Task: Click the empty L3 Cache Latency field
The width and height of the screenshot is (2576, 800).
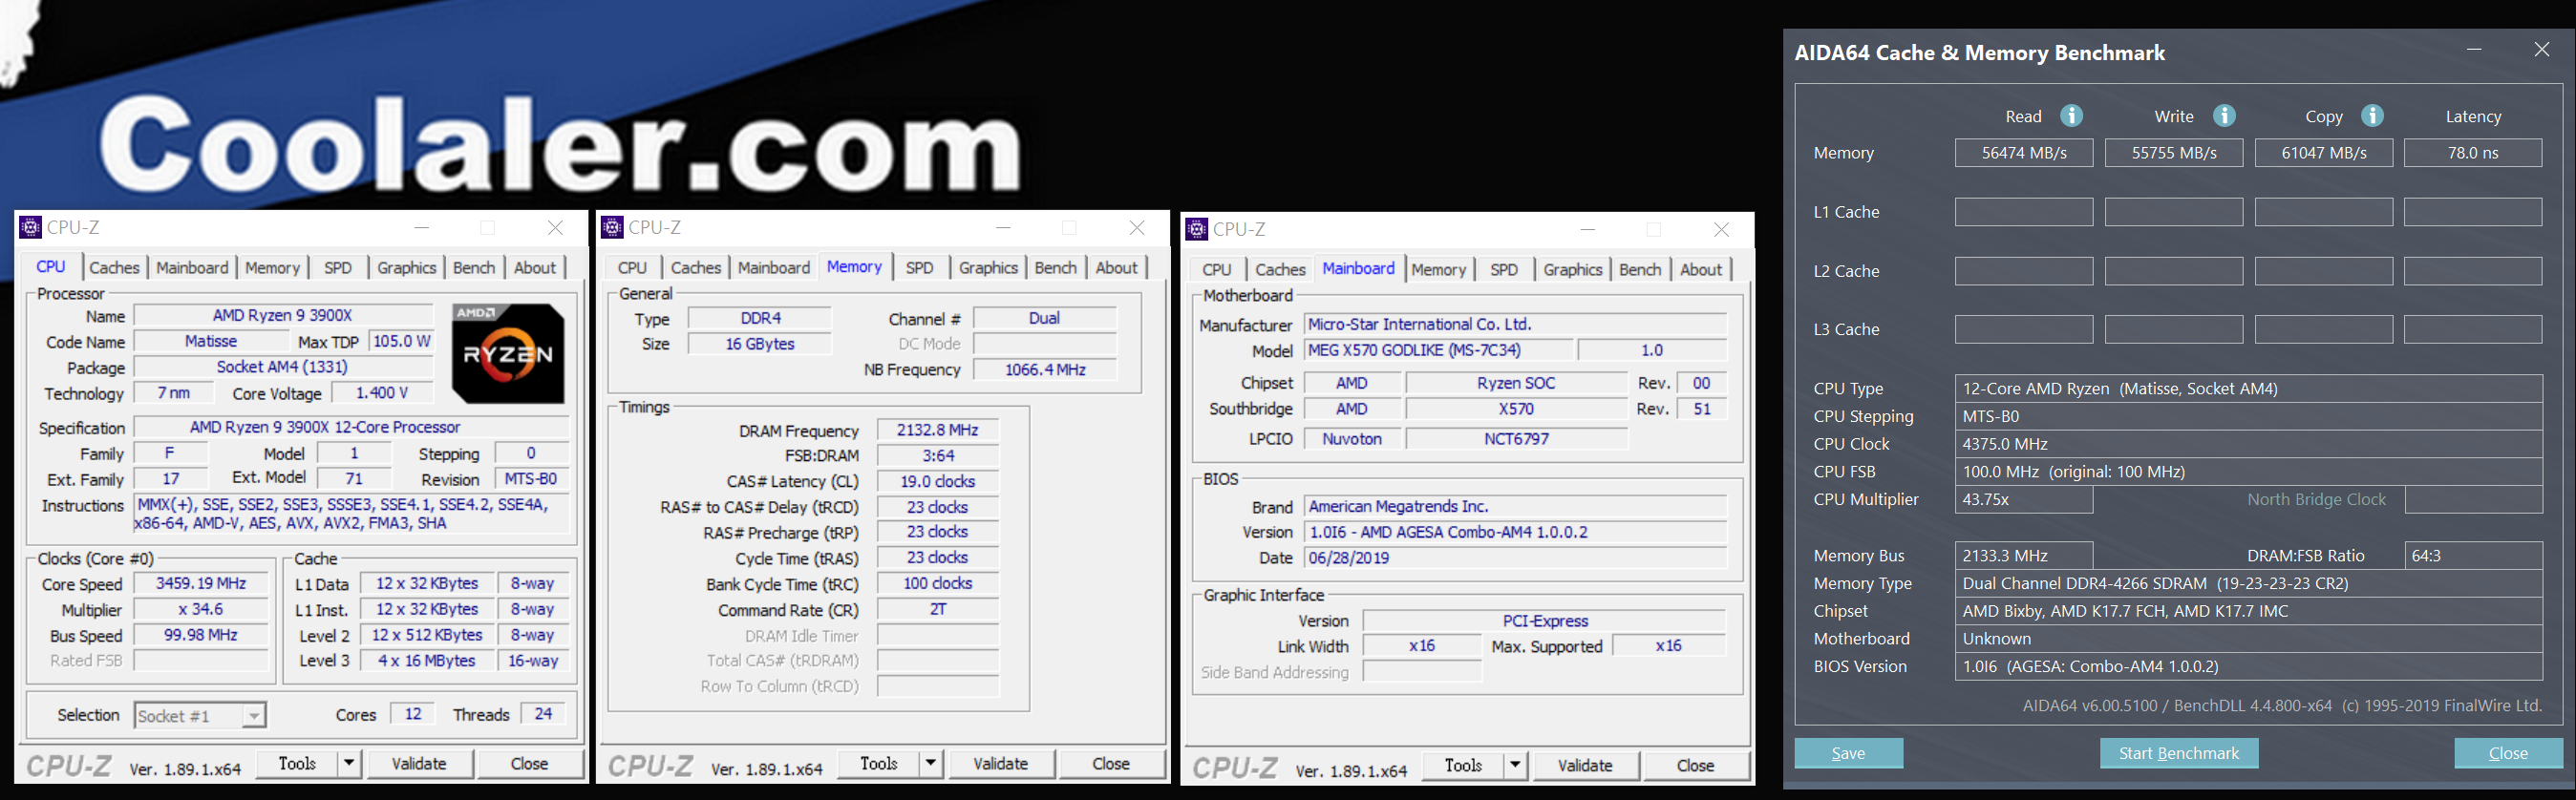Action: [x=2473, y=329]
